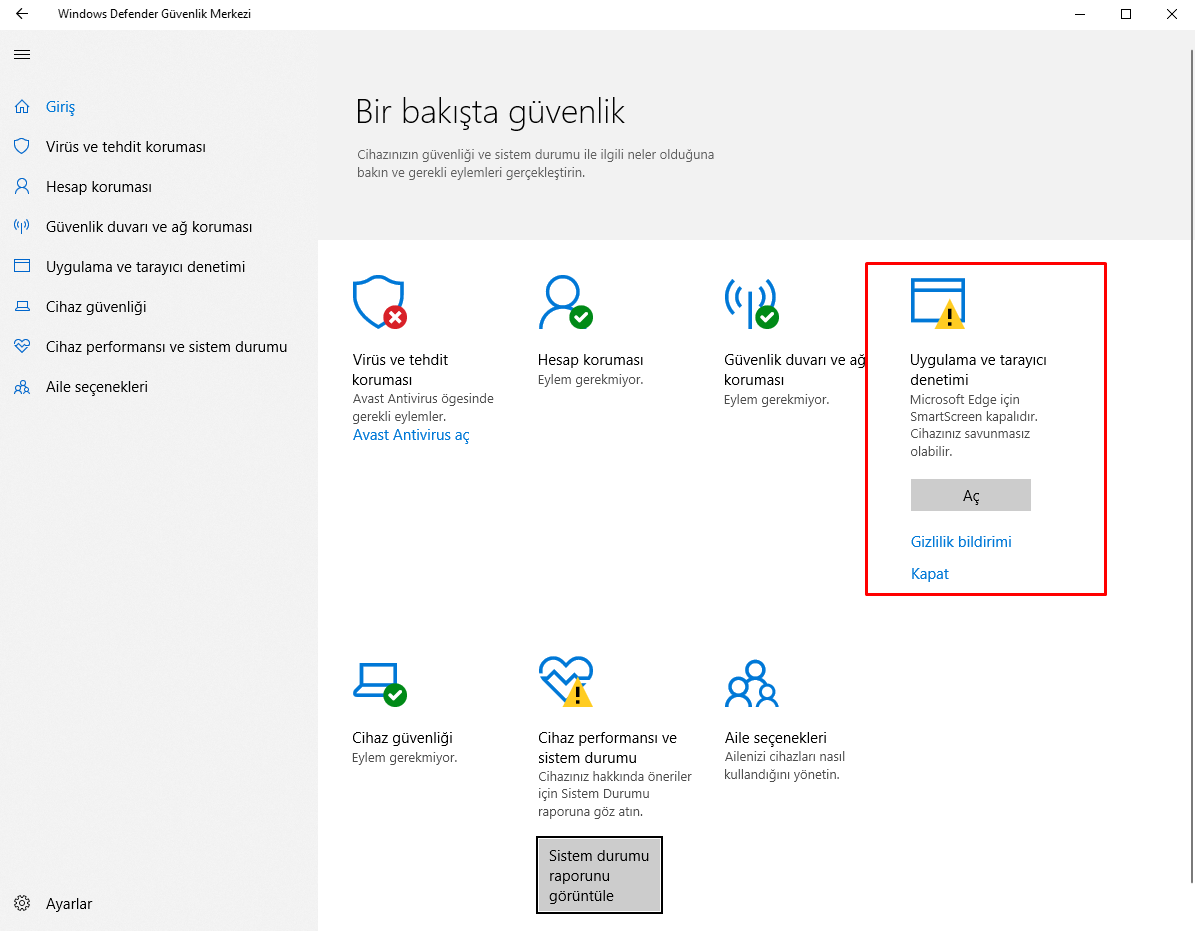This screenshot has height=931, width=1195.
Task: Click the back arrow in title bar
Action: point(21,14)
